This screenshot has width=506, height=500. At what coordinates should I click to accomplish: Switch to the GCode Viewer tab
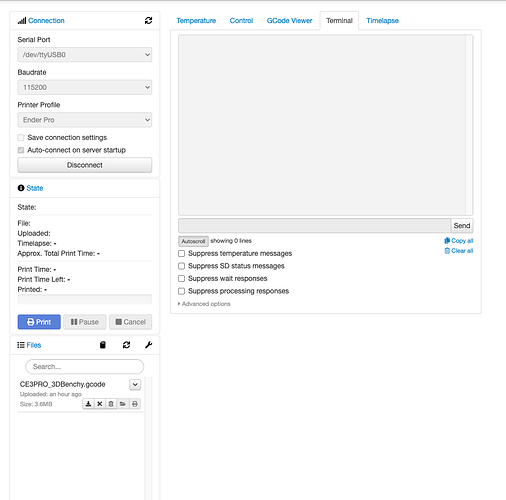point(289,21)
